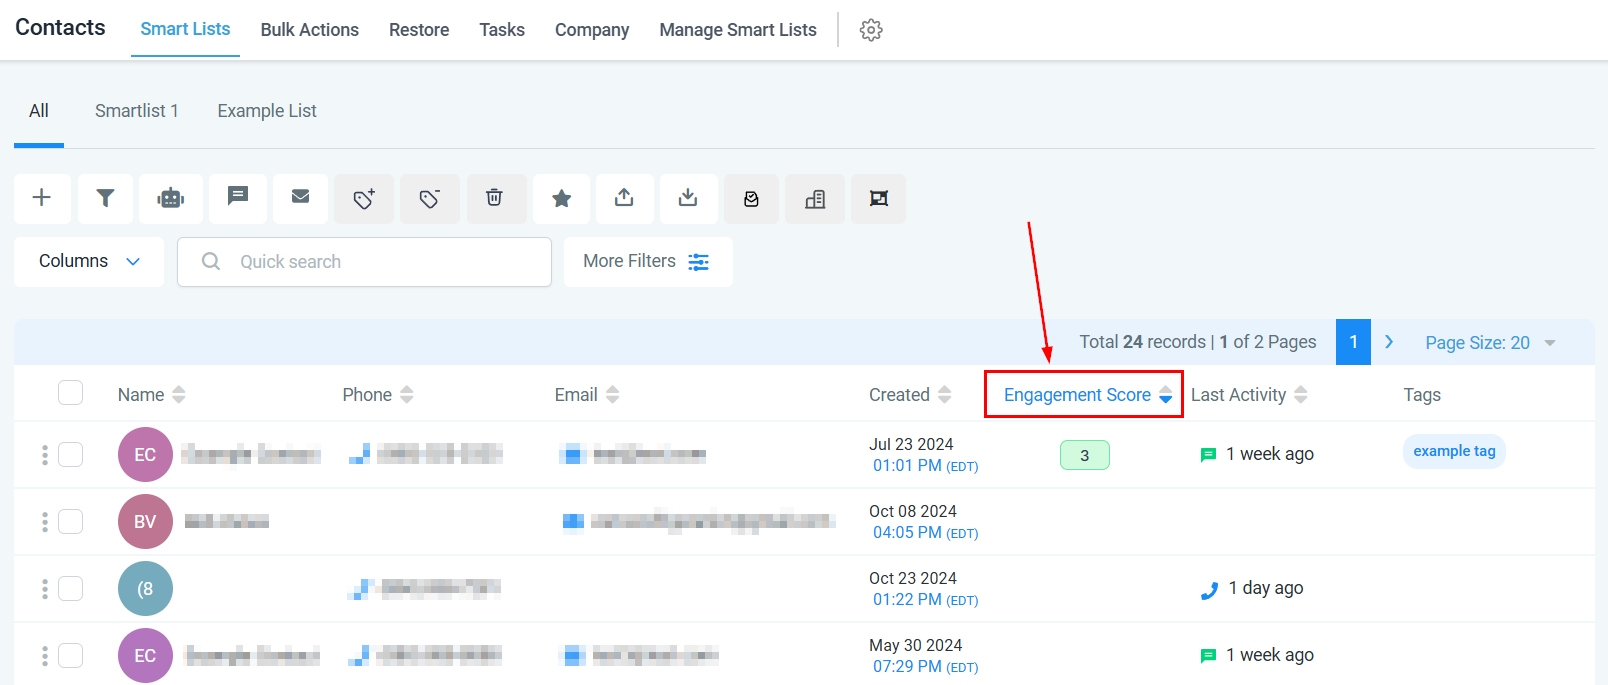Viewport: 1608px width, 685px height.
Task: Click the add contact plus icon
Action: click(x=42, y=198)
